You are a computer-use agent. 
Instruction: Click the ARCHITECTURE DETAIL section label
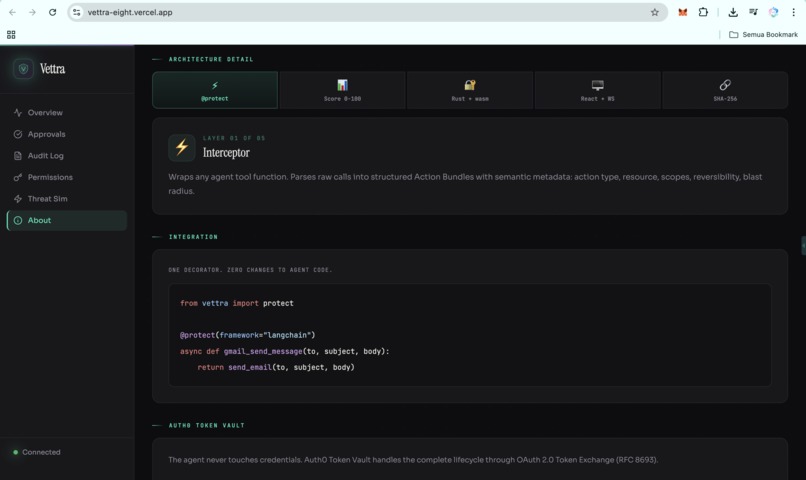(x=211, y=60)
